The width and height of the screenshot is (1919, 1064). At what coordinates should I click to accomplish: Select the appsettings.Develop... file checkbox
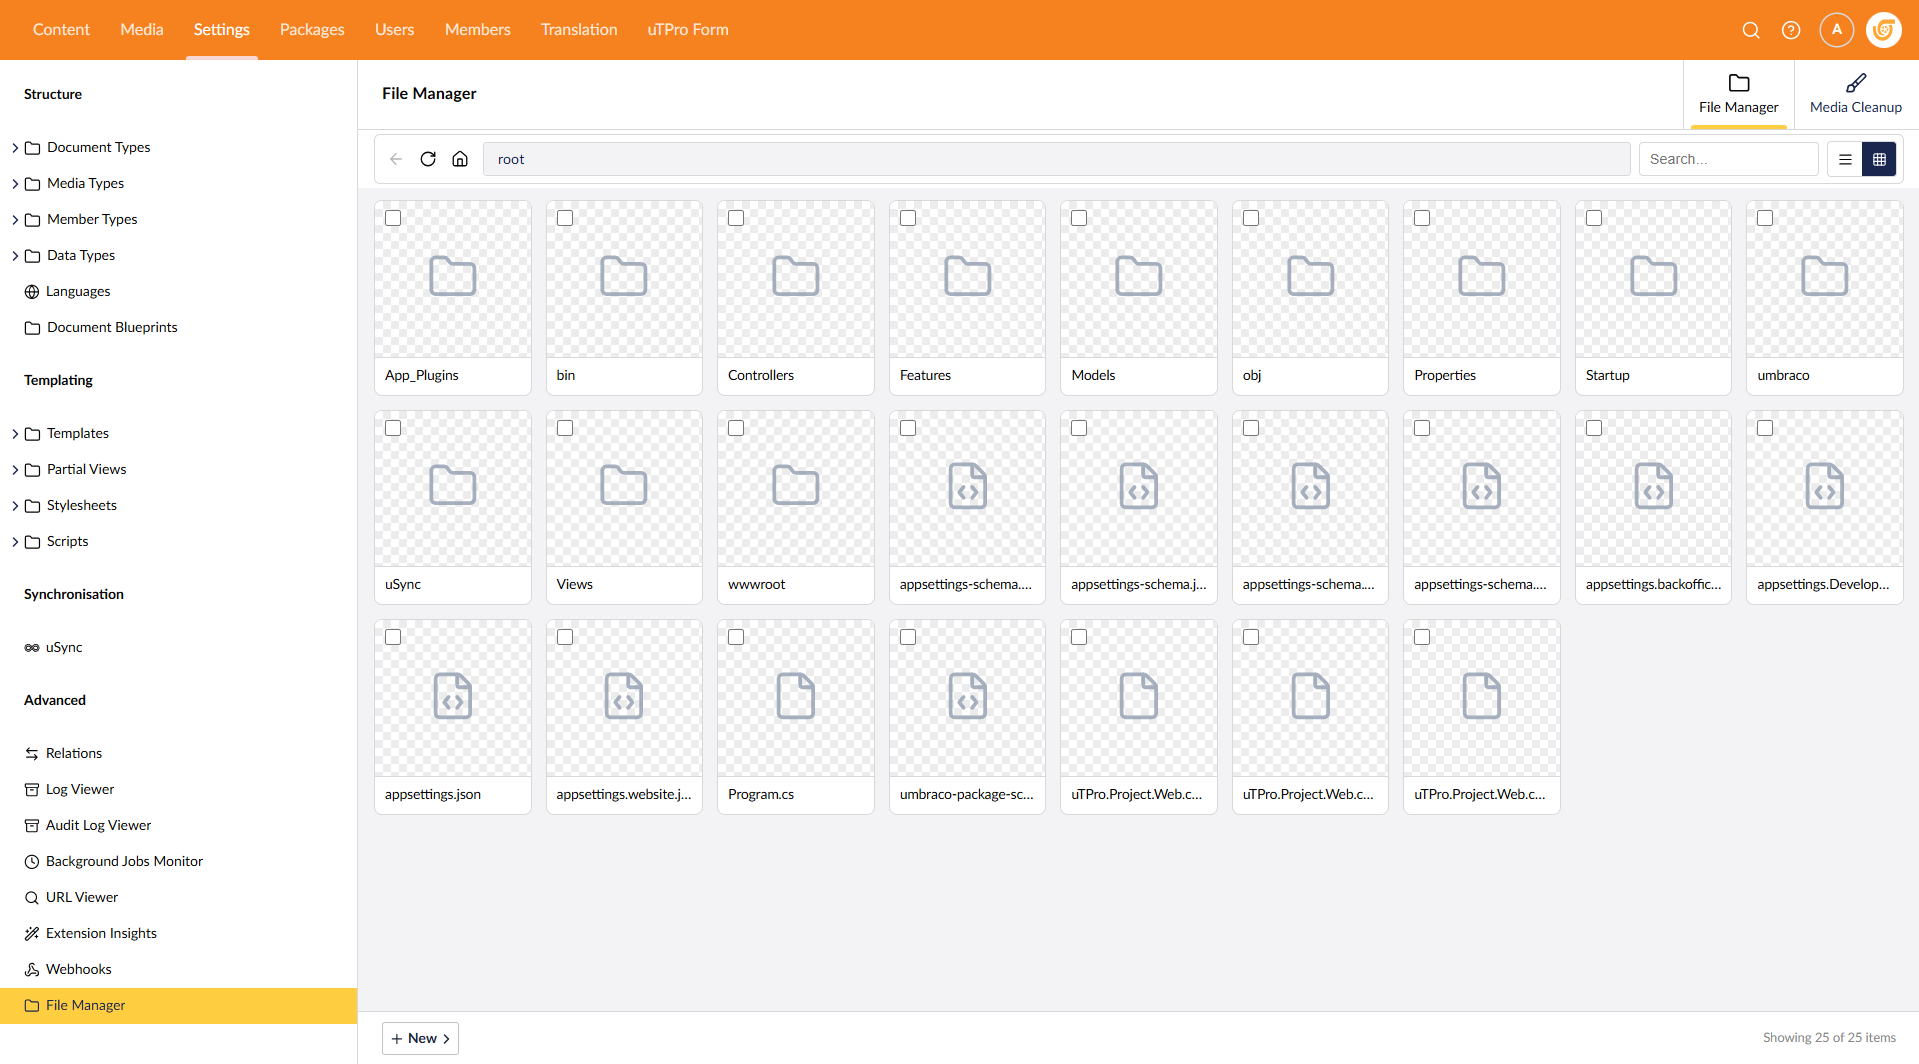click(1765, 428)
